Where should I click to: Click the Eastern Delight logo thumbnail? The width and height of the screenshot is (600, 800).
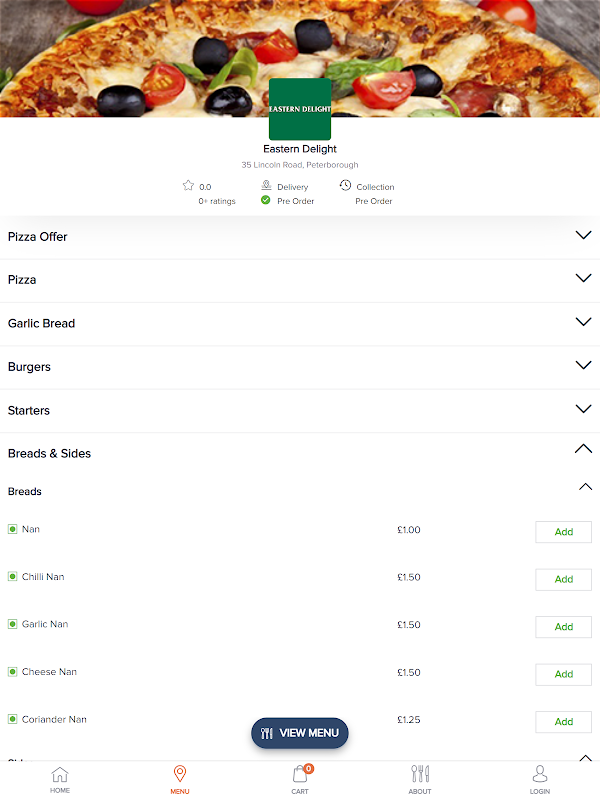[x=300, y=109]
